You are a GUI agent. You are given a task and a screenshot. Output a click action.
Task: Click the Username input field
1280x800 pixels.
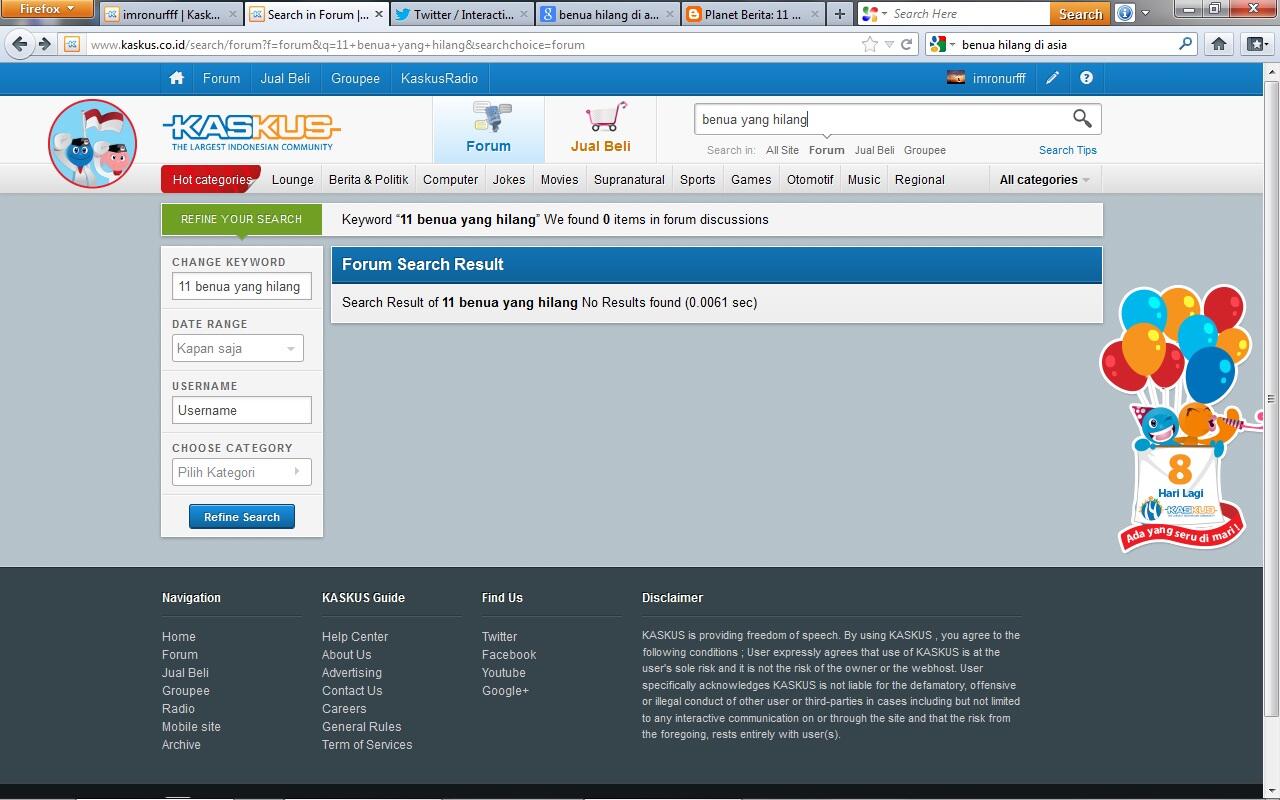tap(242, 410)
